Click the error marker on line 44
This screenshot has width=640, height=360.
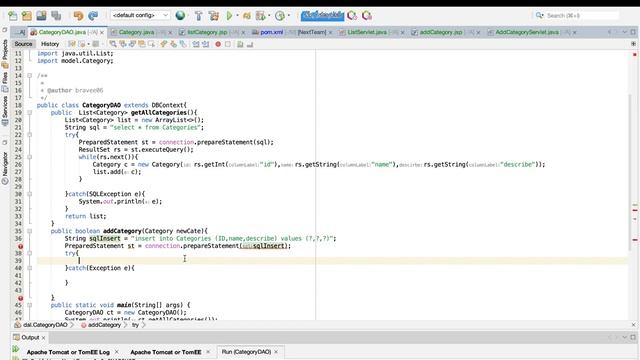pyautogui.click(x=20, y=298)
